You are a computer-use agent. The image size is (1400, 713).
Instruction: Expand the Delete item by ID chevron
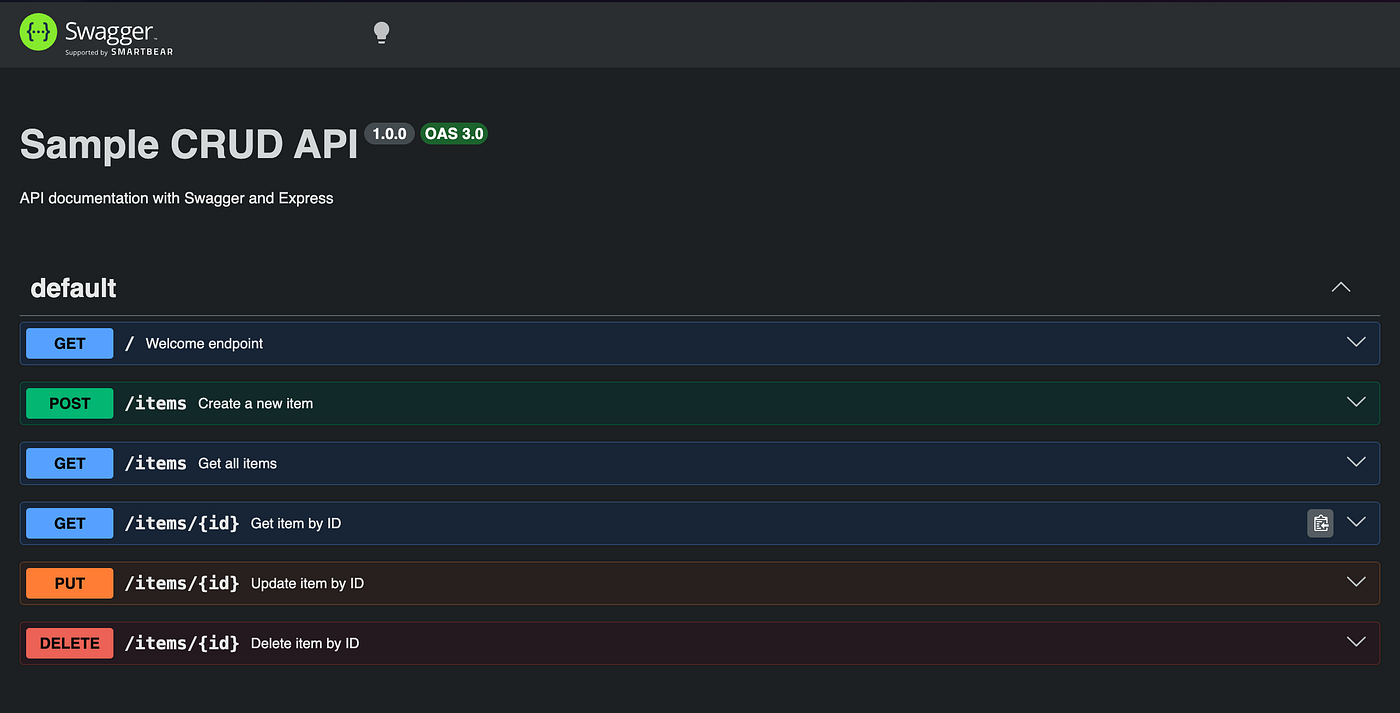[x=1356, y=642]
